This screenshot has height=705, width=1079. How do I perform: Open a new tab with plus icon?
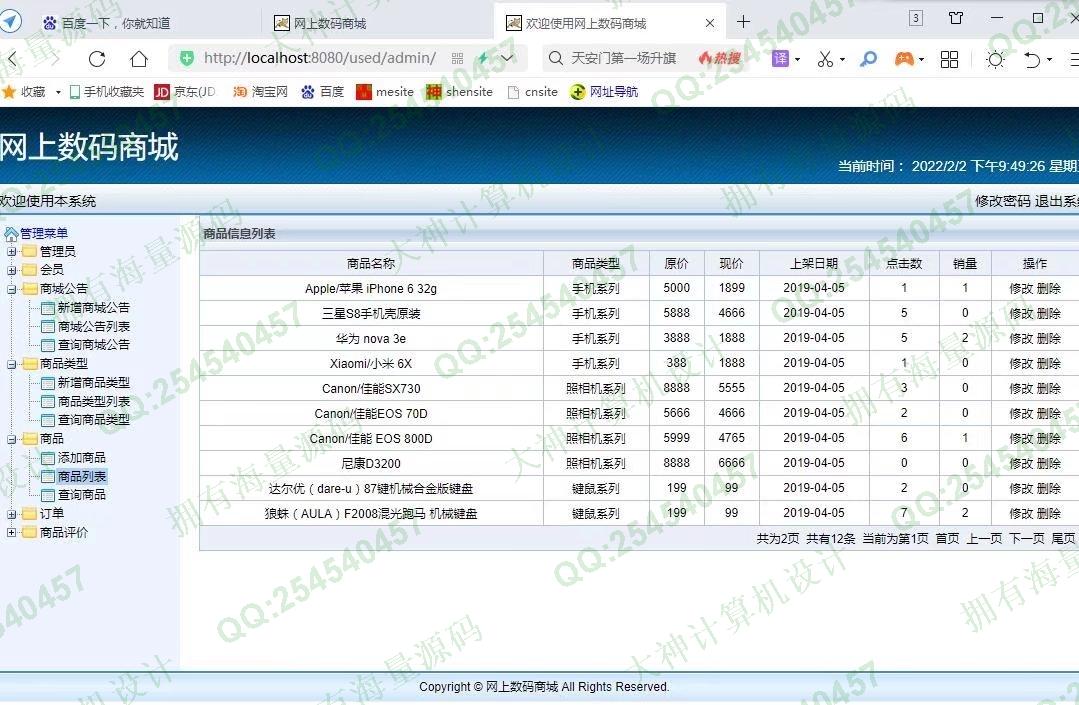pyautogui.click(x=743, y=22)
